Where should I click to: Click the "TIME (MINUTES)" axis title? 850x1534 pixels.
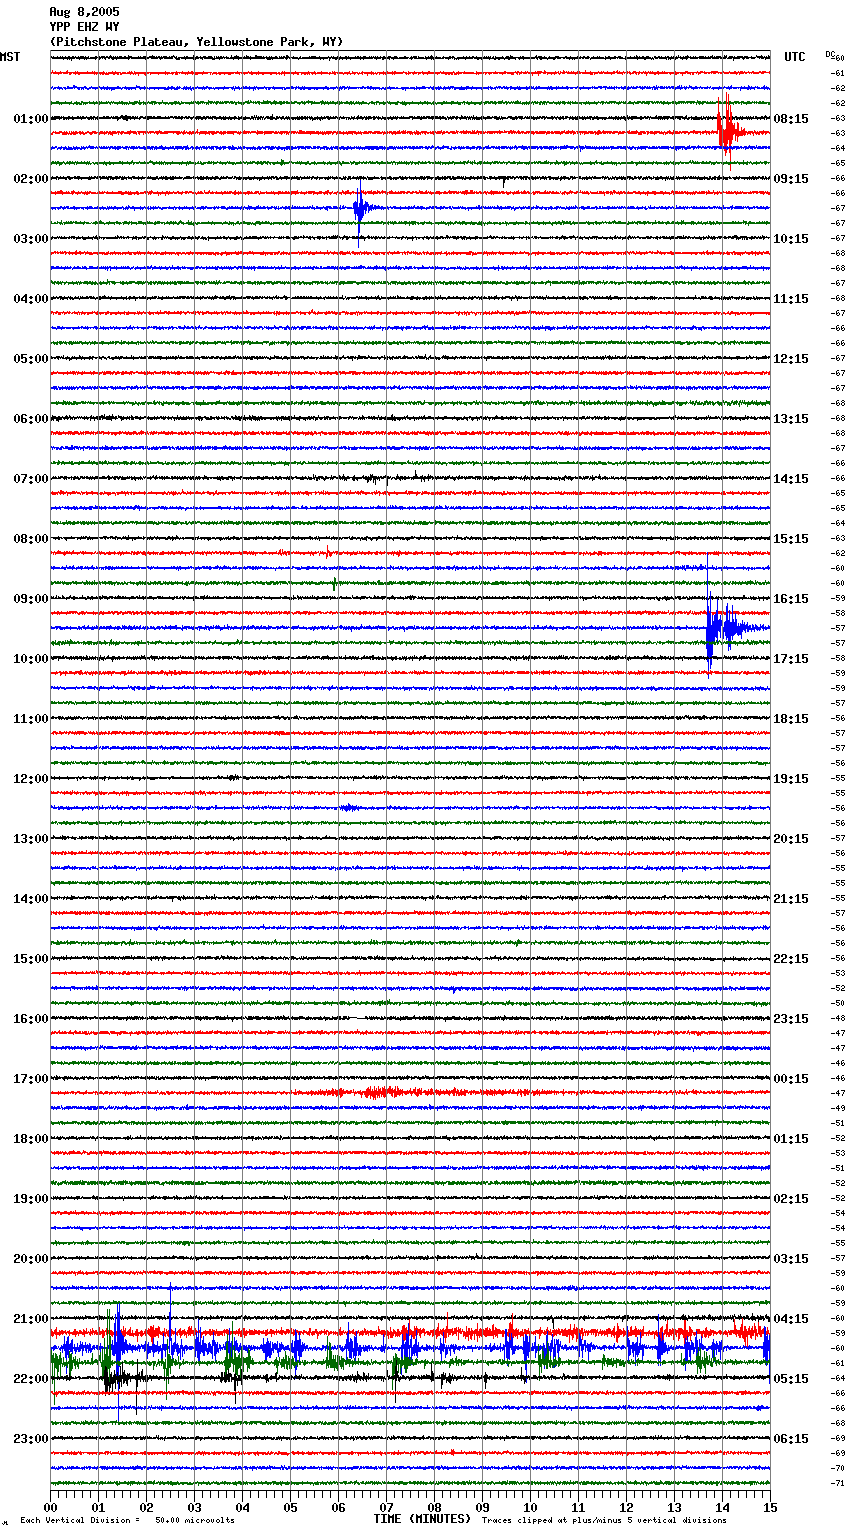click(x=422, y=1519)
